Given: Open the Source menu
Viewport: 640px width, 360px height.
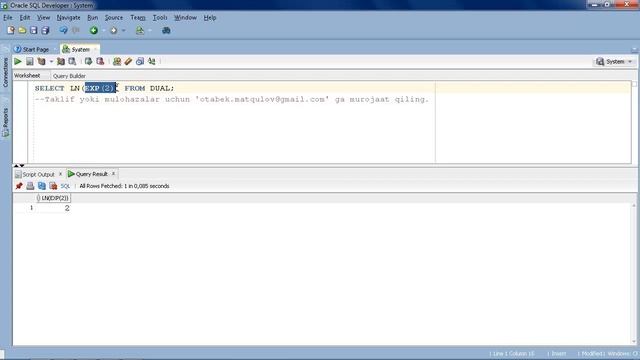Looking at the screenshot, I should [113, 18].
